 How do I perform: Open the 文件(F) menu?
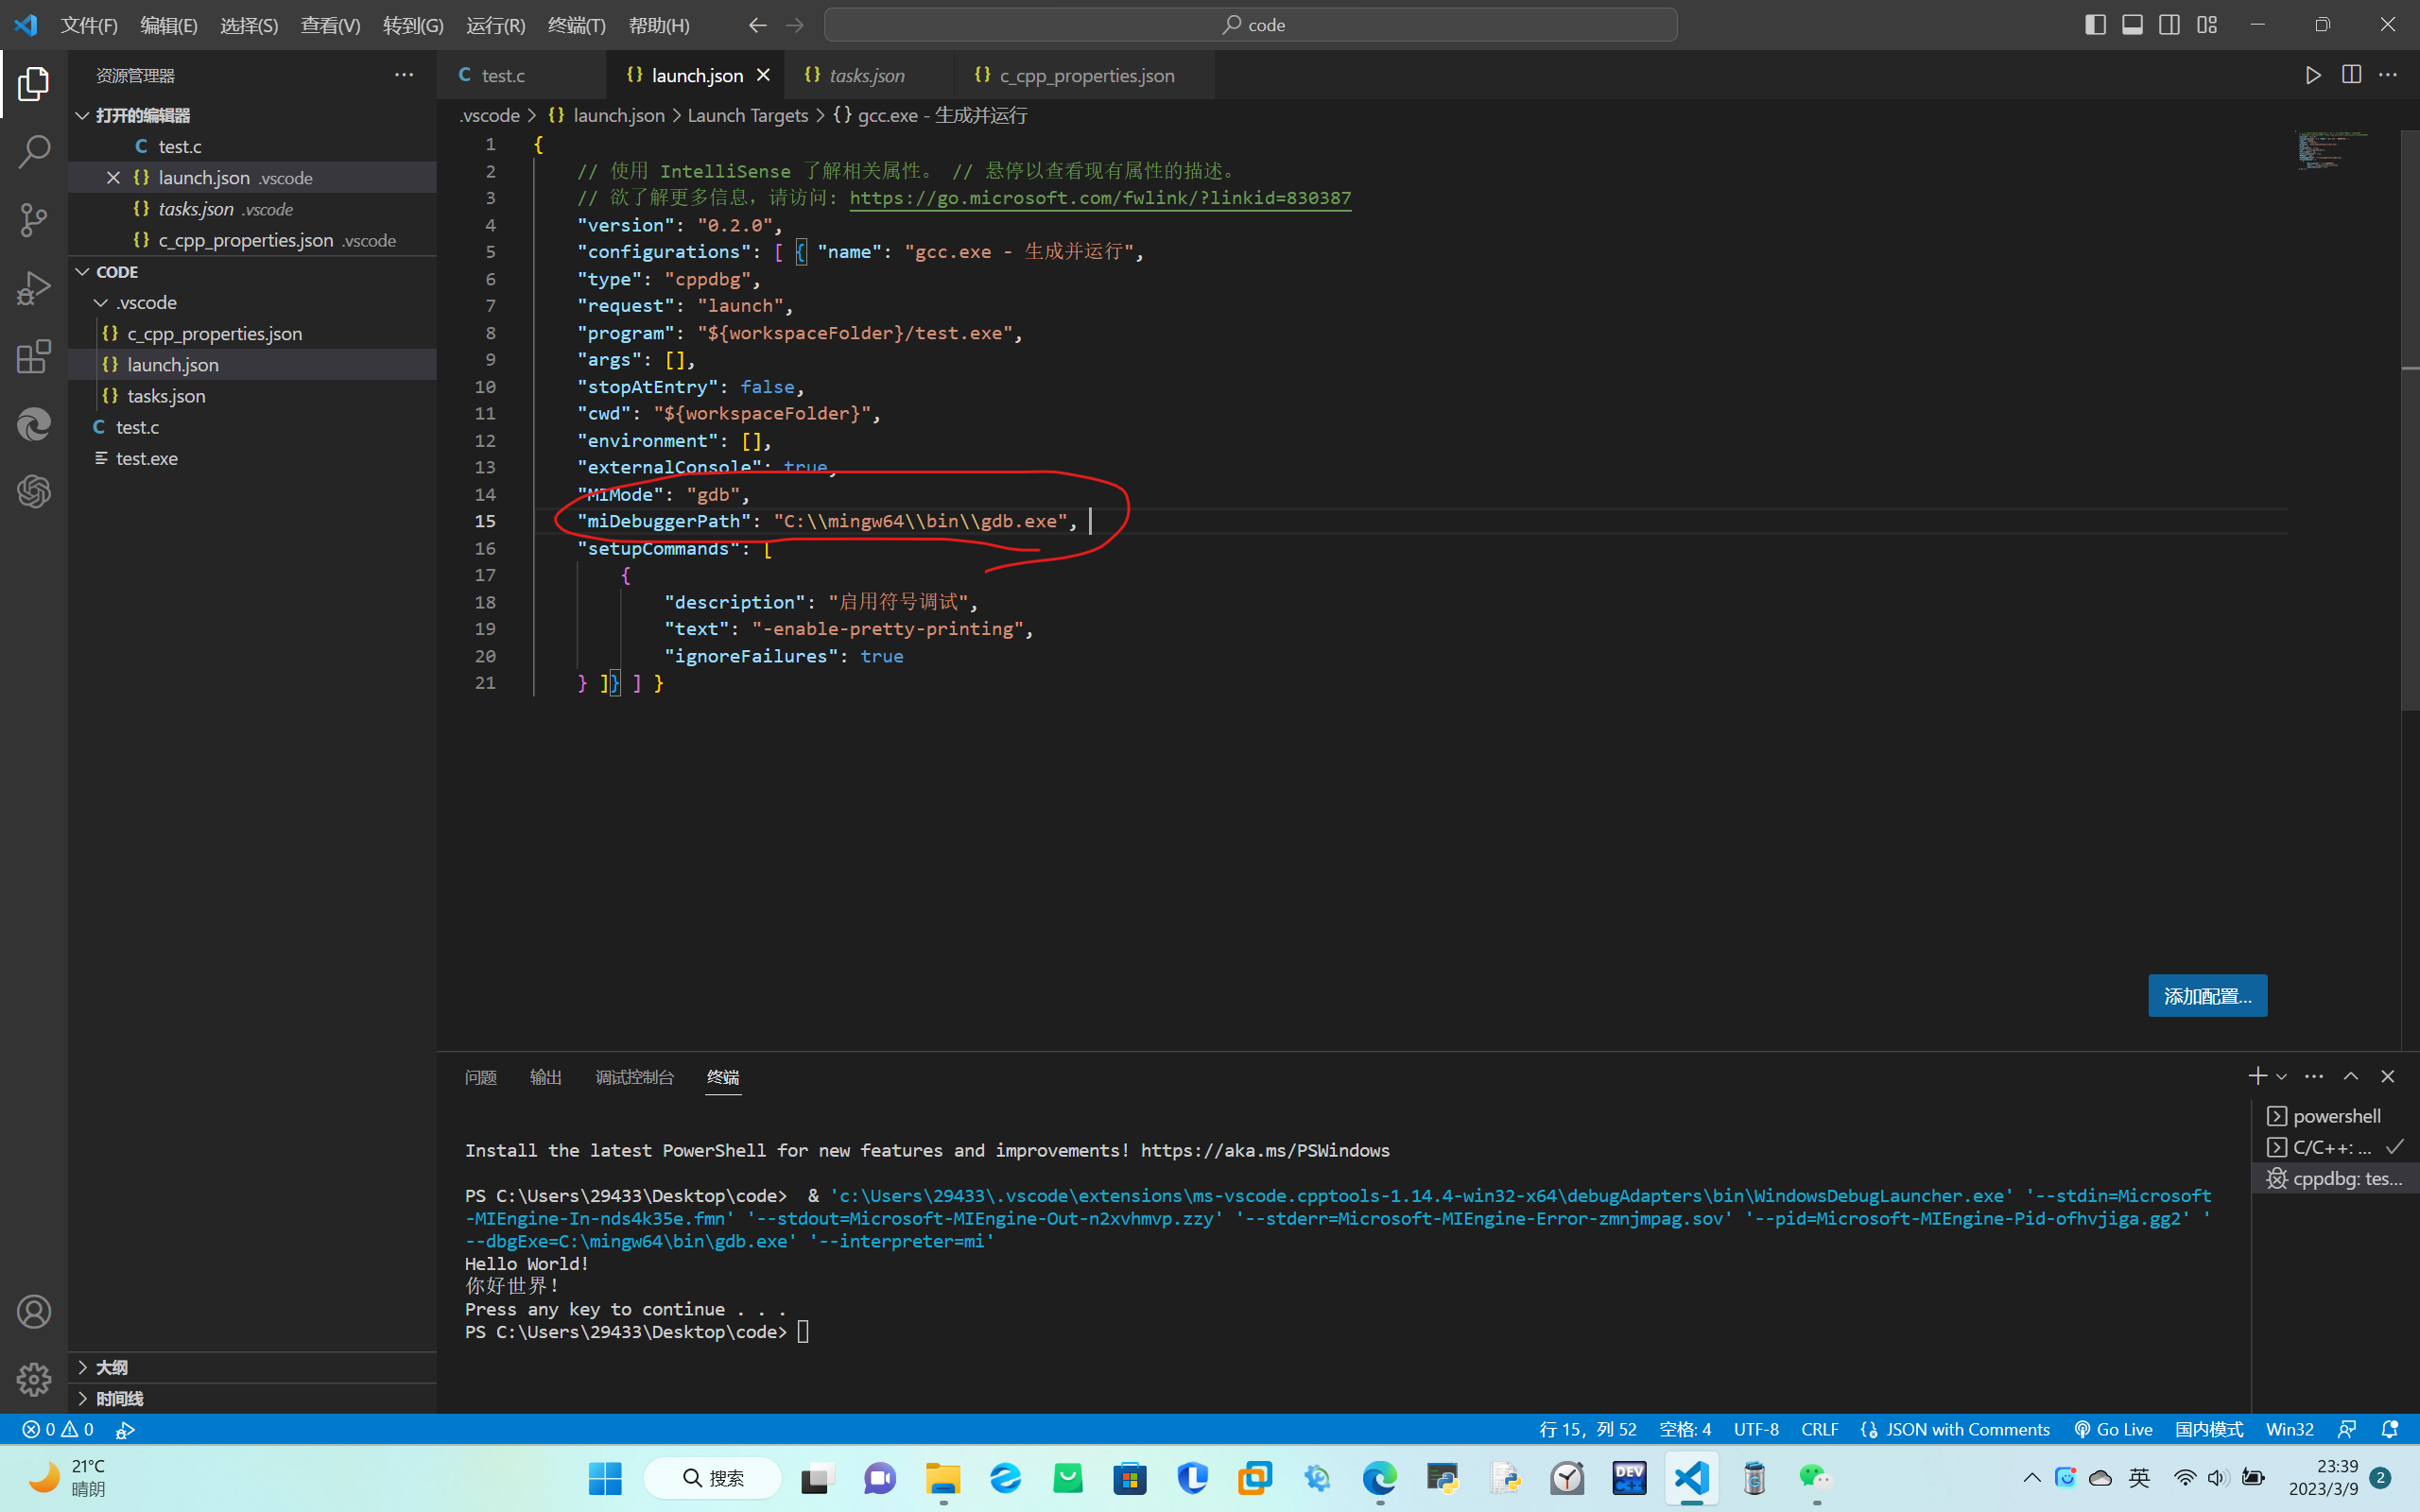[x=89, y=25]
